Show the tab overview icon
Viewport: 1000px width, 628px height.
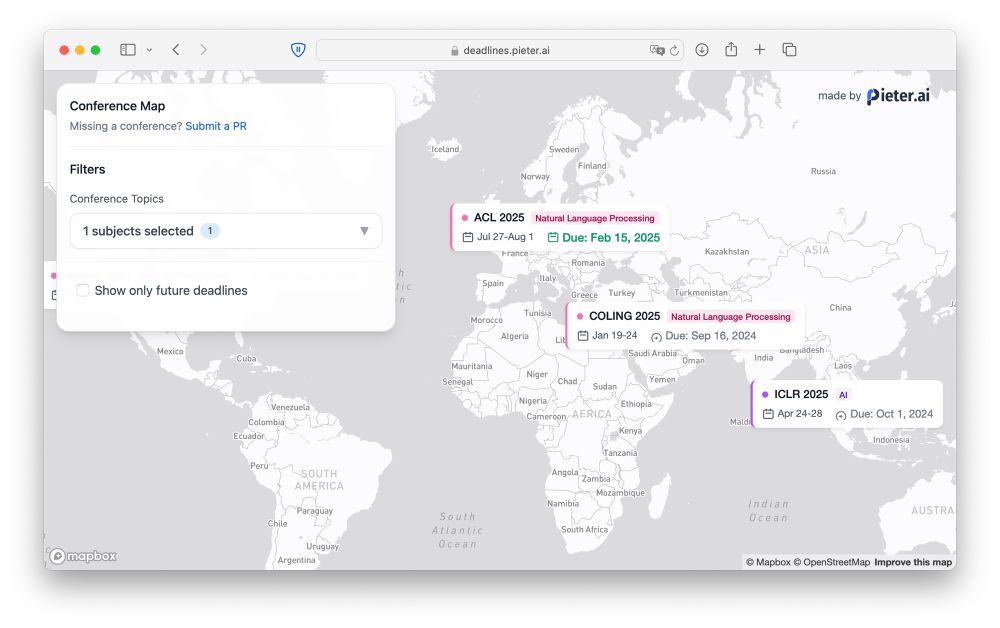click(x=790, y=50)
